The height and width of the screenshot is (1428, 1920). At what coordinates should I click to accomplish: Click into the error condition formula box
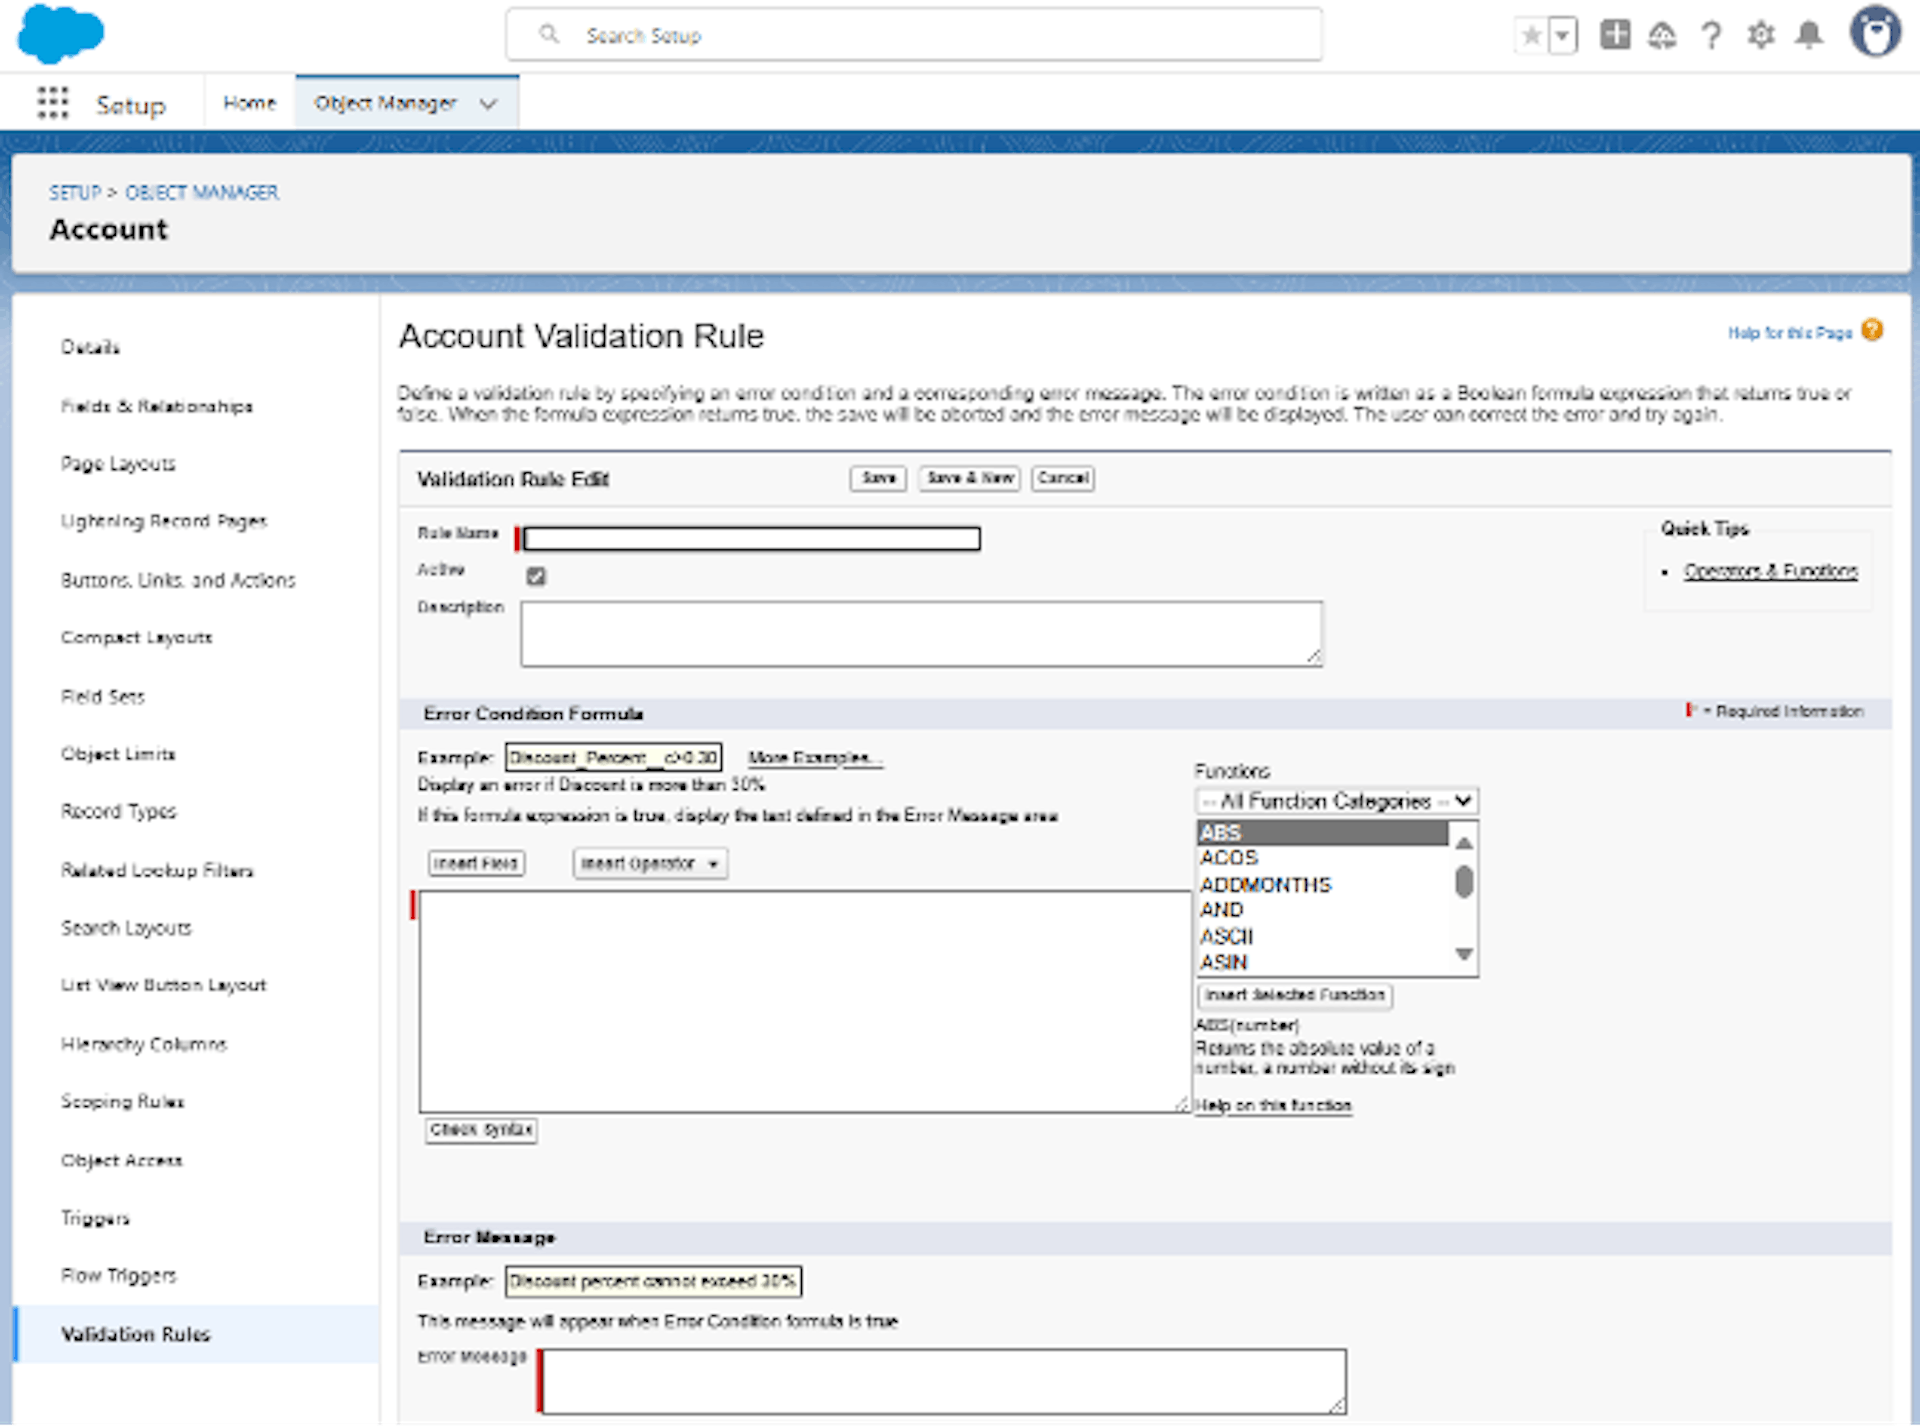tap(804, 1001)
